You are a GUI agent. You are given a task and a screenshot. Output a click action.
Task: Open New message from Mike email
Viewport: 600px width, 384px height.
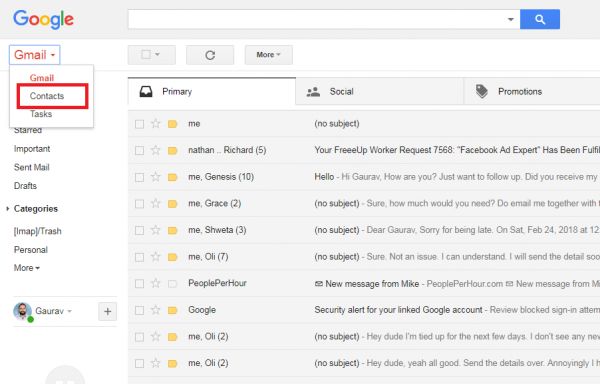pyautogui.click(x=364, y=283)
